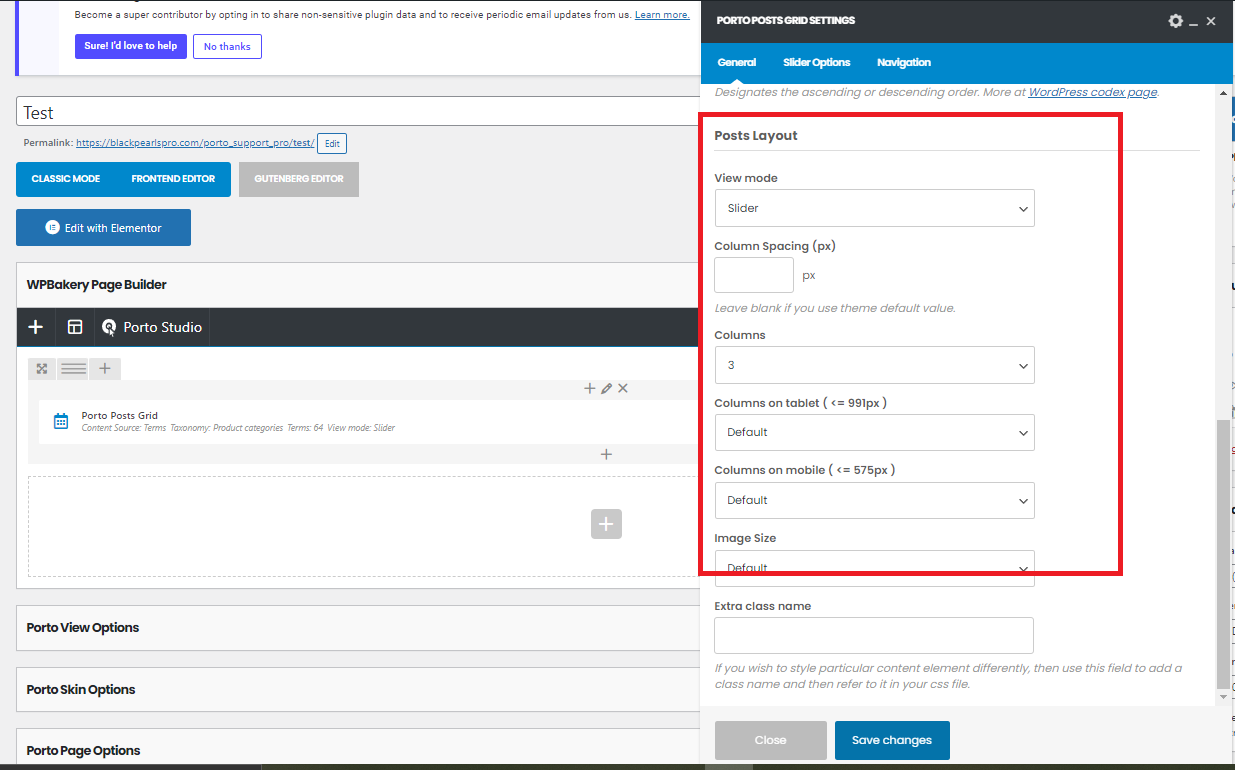Open the permalink URL for the test page
The image size is (1235, 770).
click(195, 143)
